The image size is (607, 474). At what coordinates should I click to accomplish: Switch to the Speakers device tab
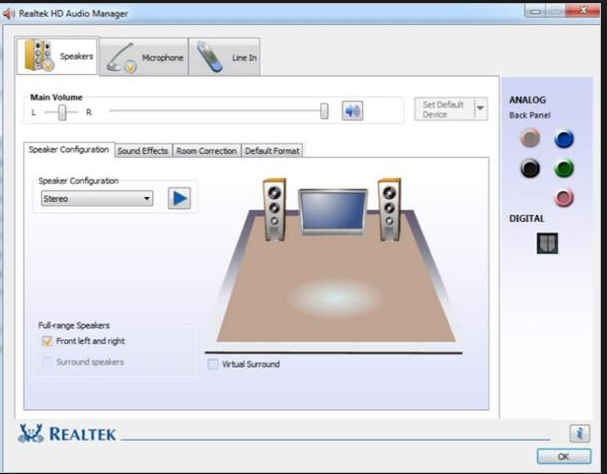57,56
